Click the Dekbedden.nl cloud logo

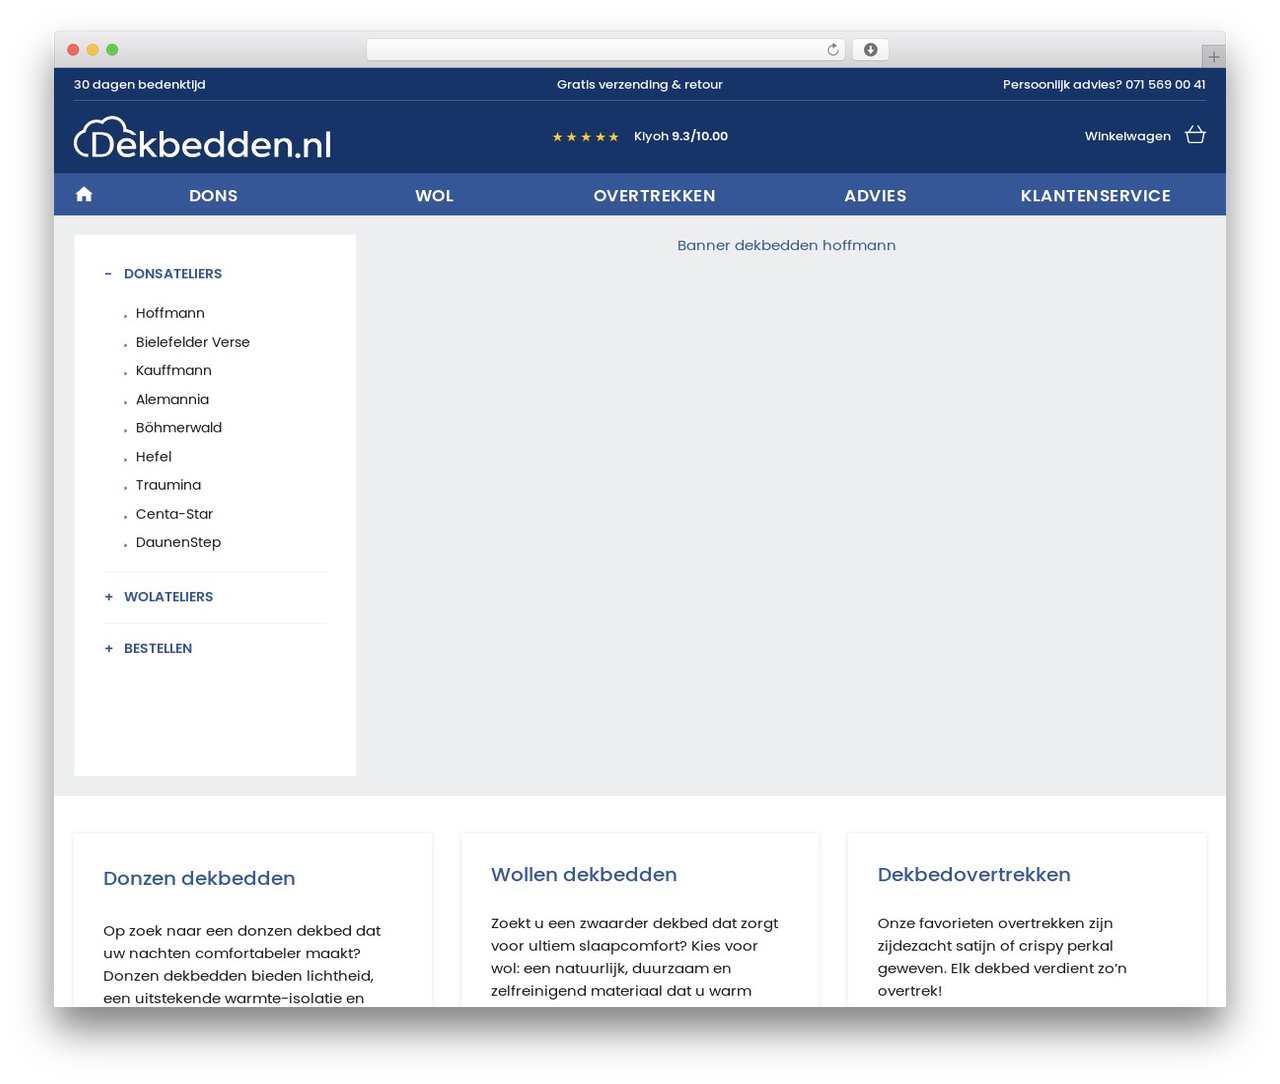[203, 139]
